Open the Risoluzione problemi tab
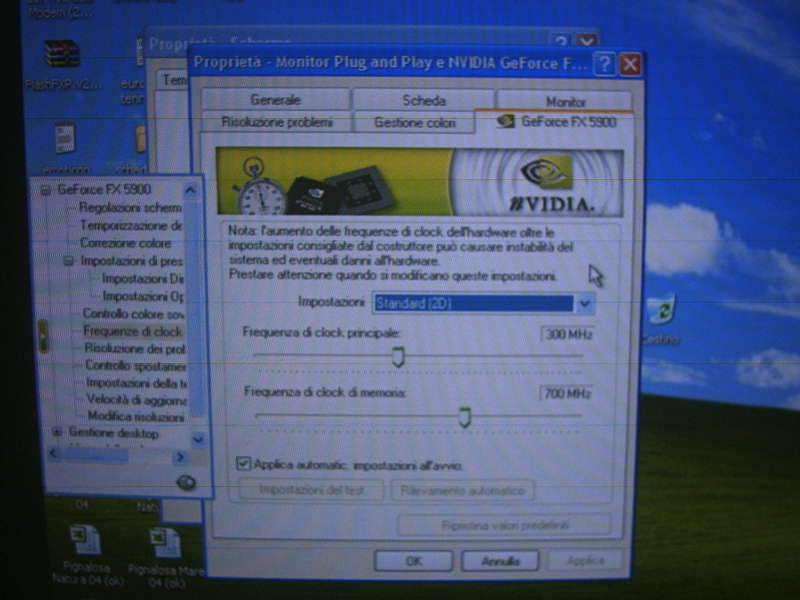The image size is (800, 600). 277,122
